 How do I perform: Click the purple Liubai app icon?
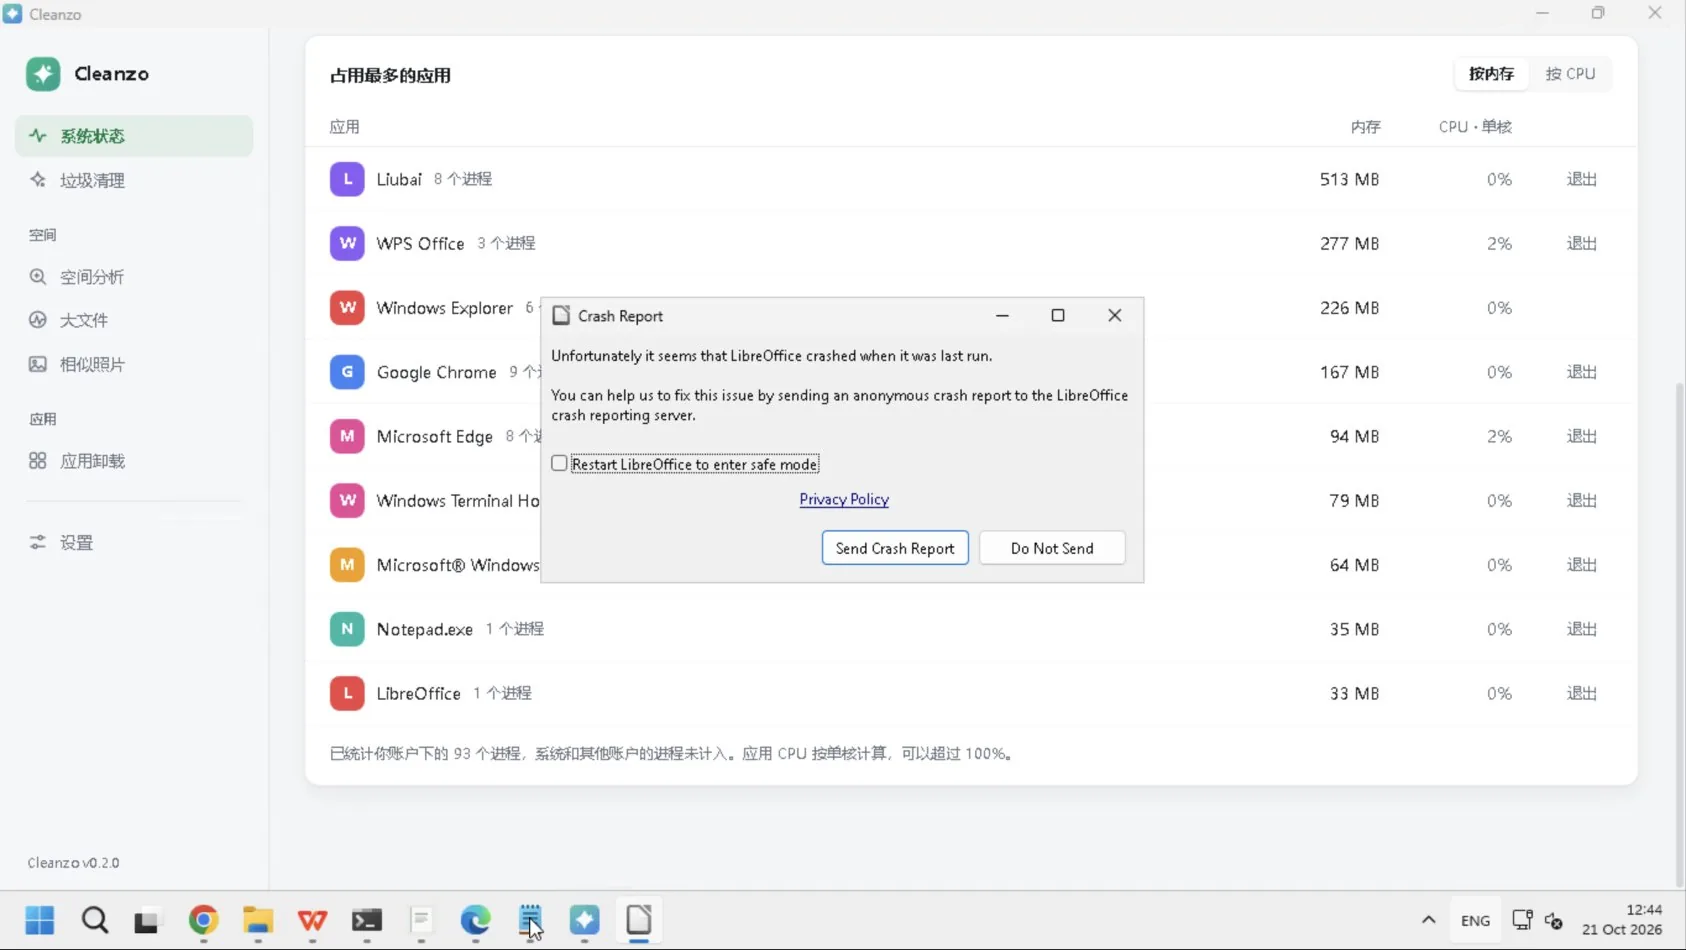tap(347, 179)
